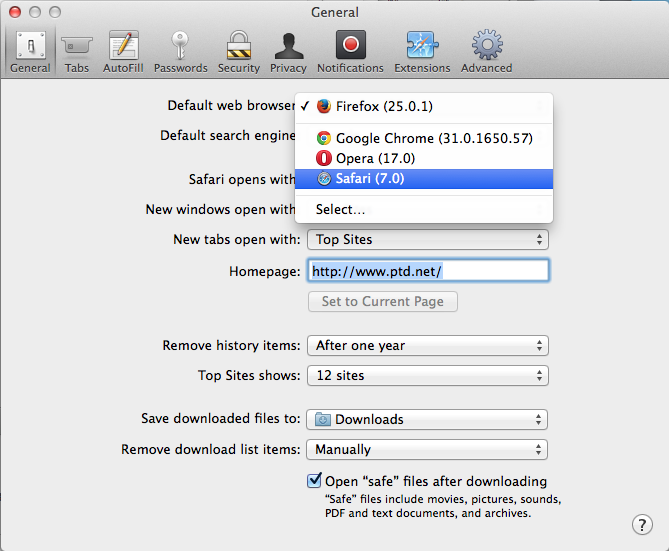Click the "Safe" files description text

443,506
